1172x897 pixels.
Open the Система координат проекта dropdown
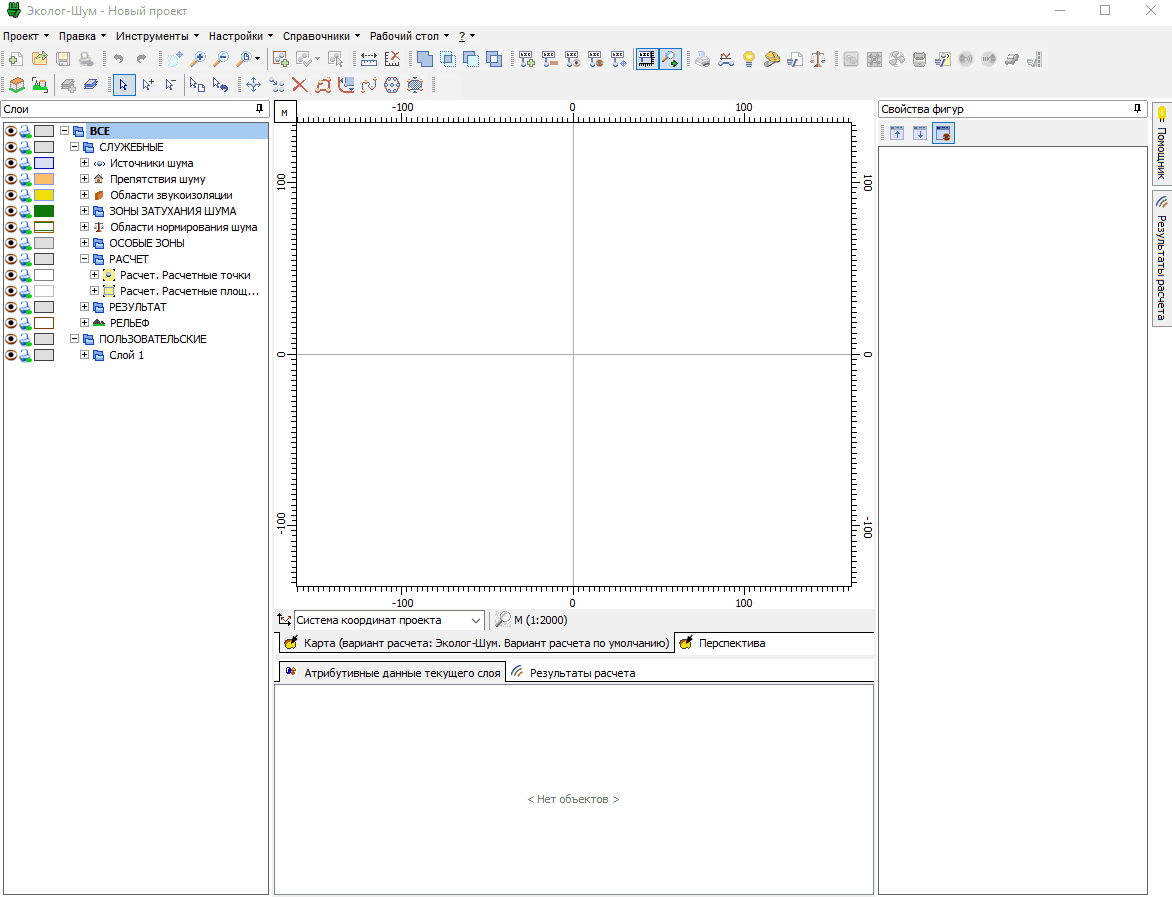click(476, 620)
